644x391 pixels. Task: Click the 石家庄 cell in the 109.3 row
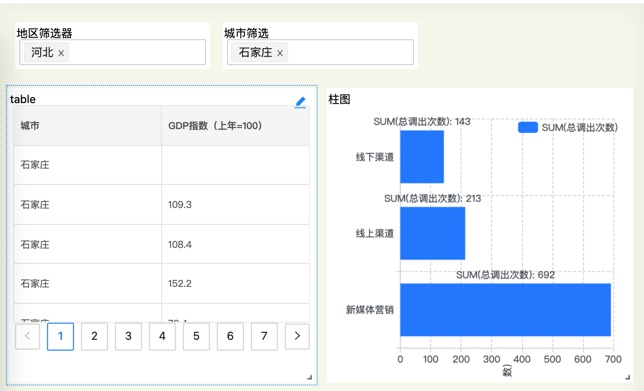(x=87, y=205)
